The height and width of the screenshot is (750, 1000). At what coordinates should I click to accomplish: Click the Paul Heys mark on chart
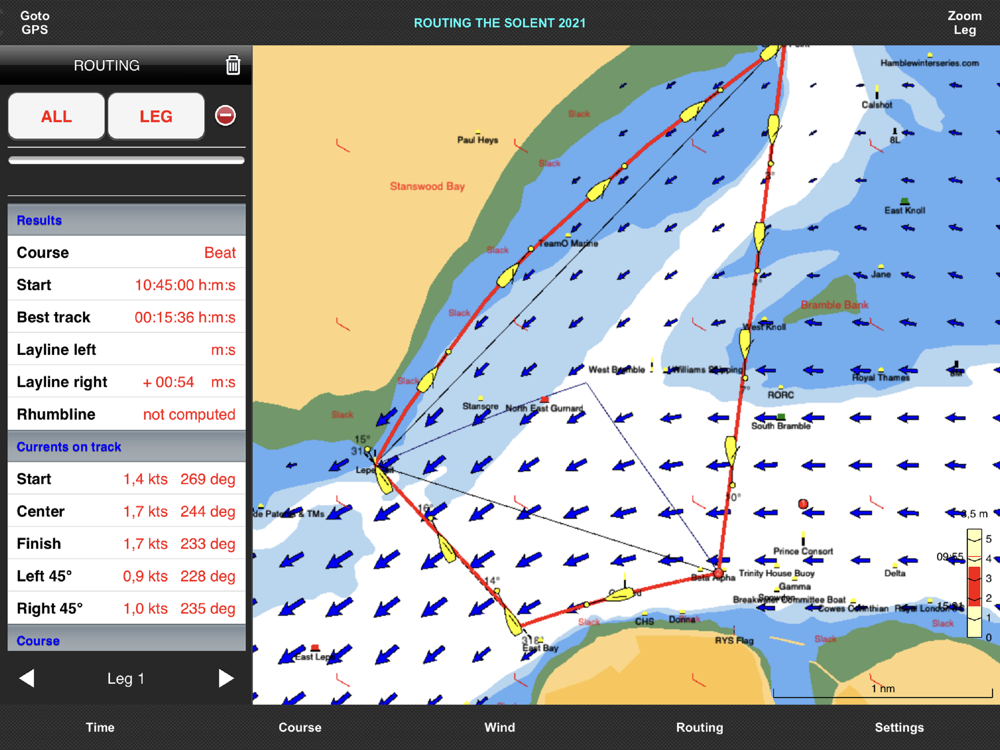478,133
